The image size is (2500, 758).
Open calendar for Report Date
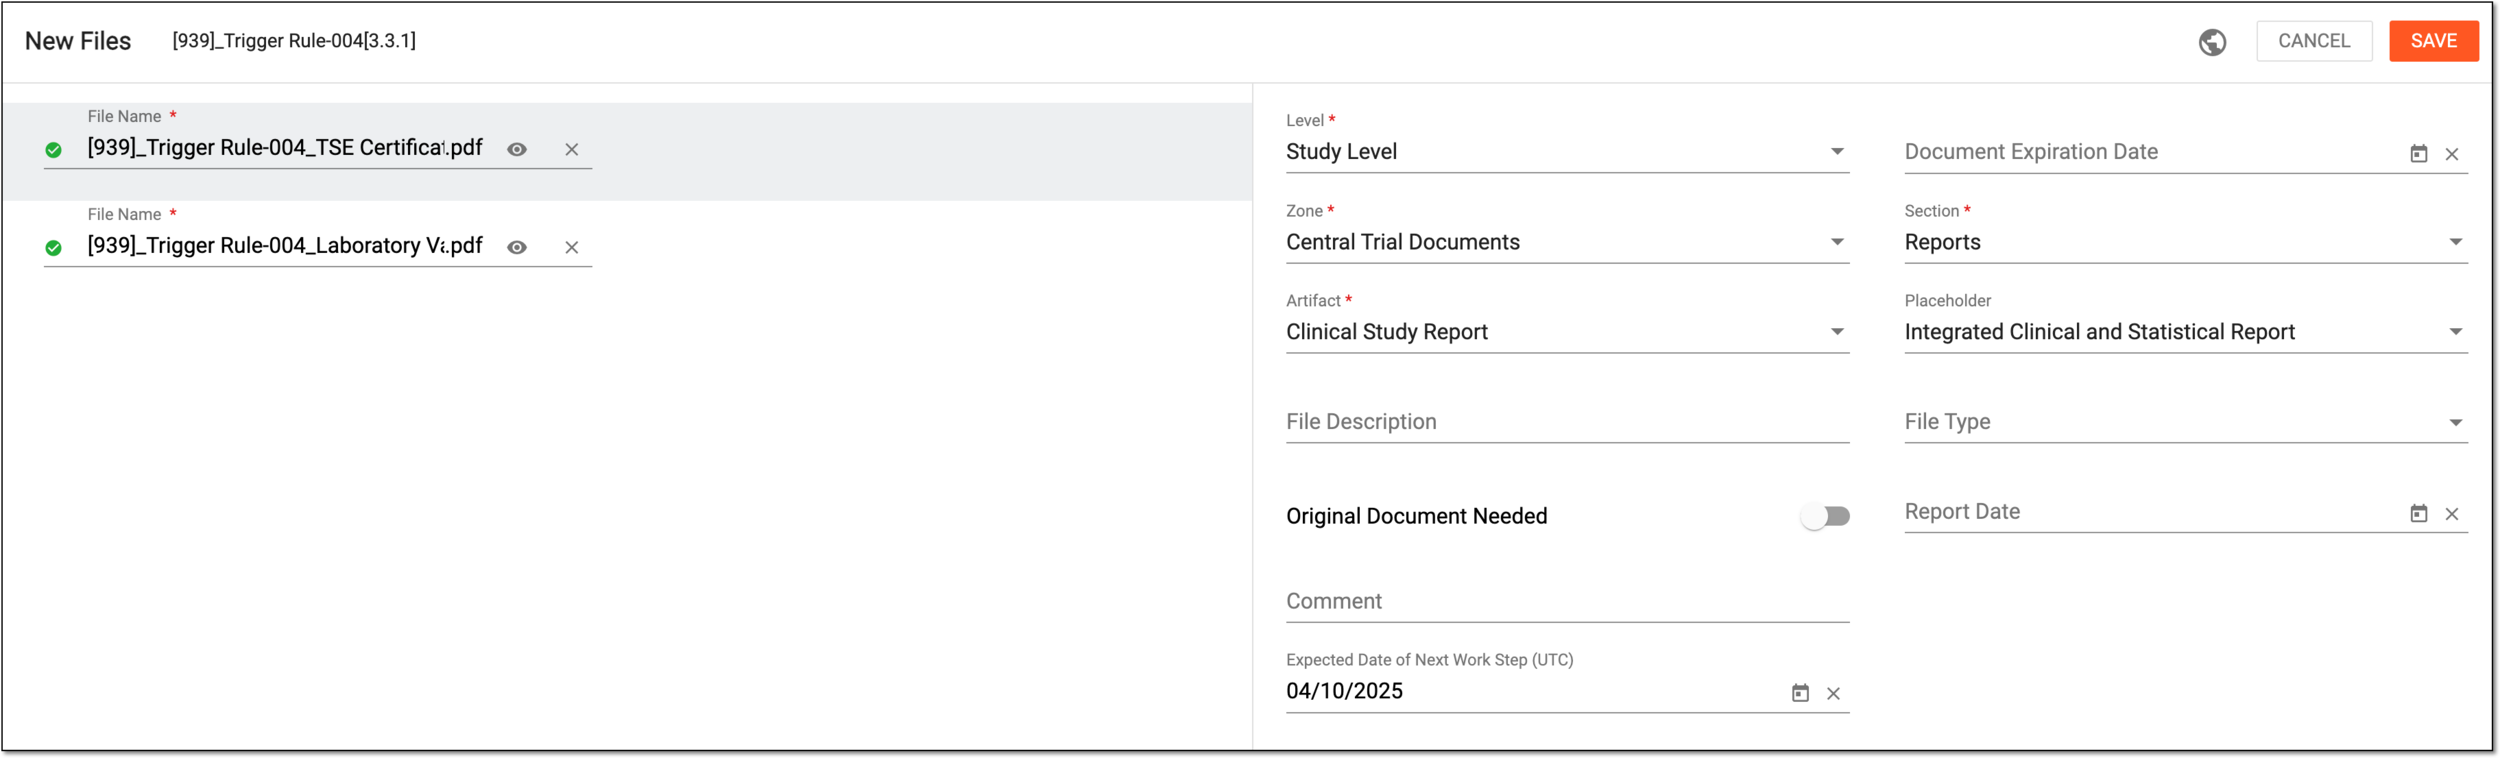tap(2418, 514)
